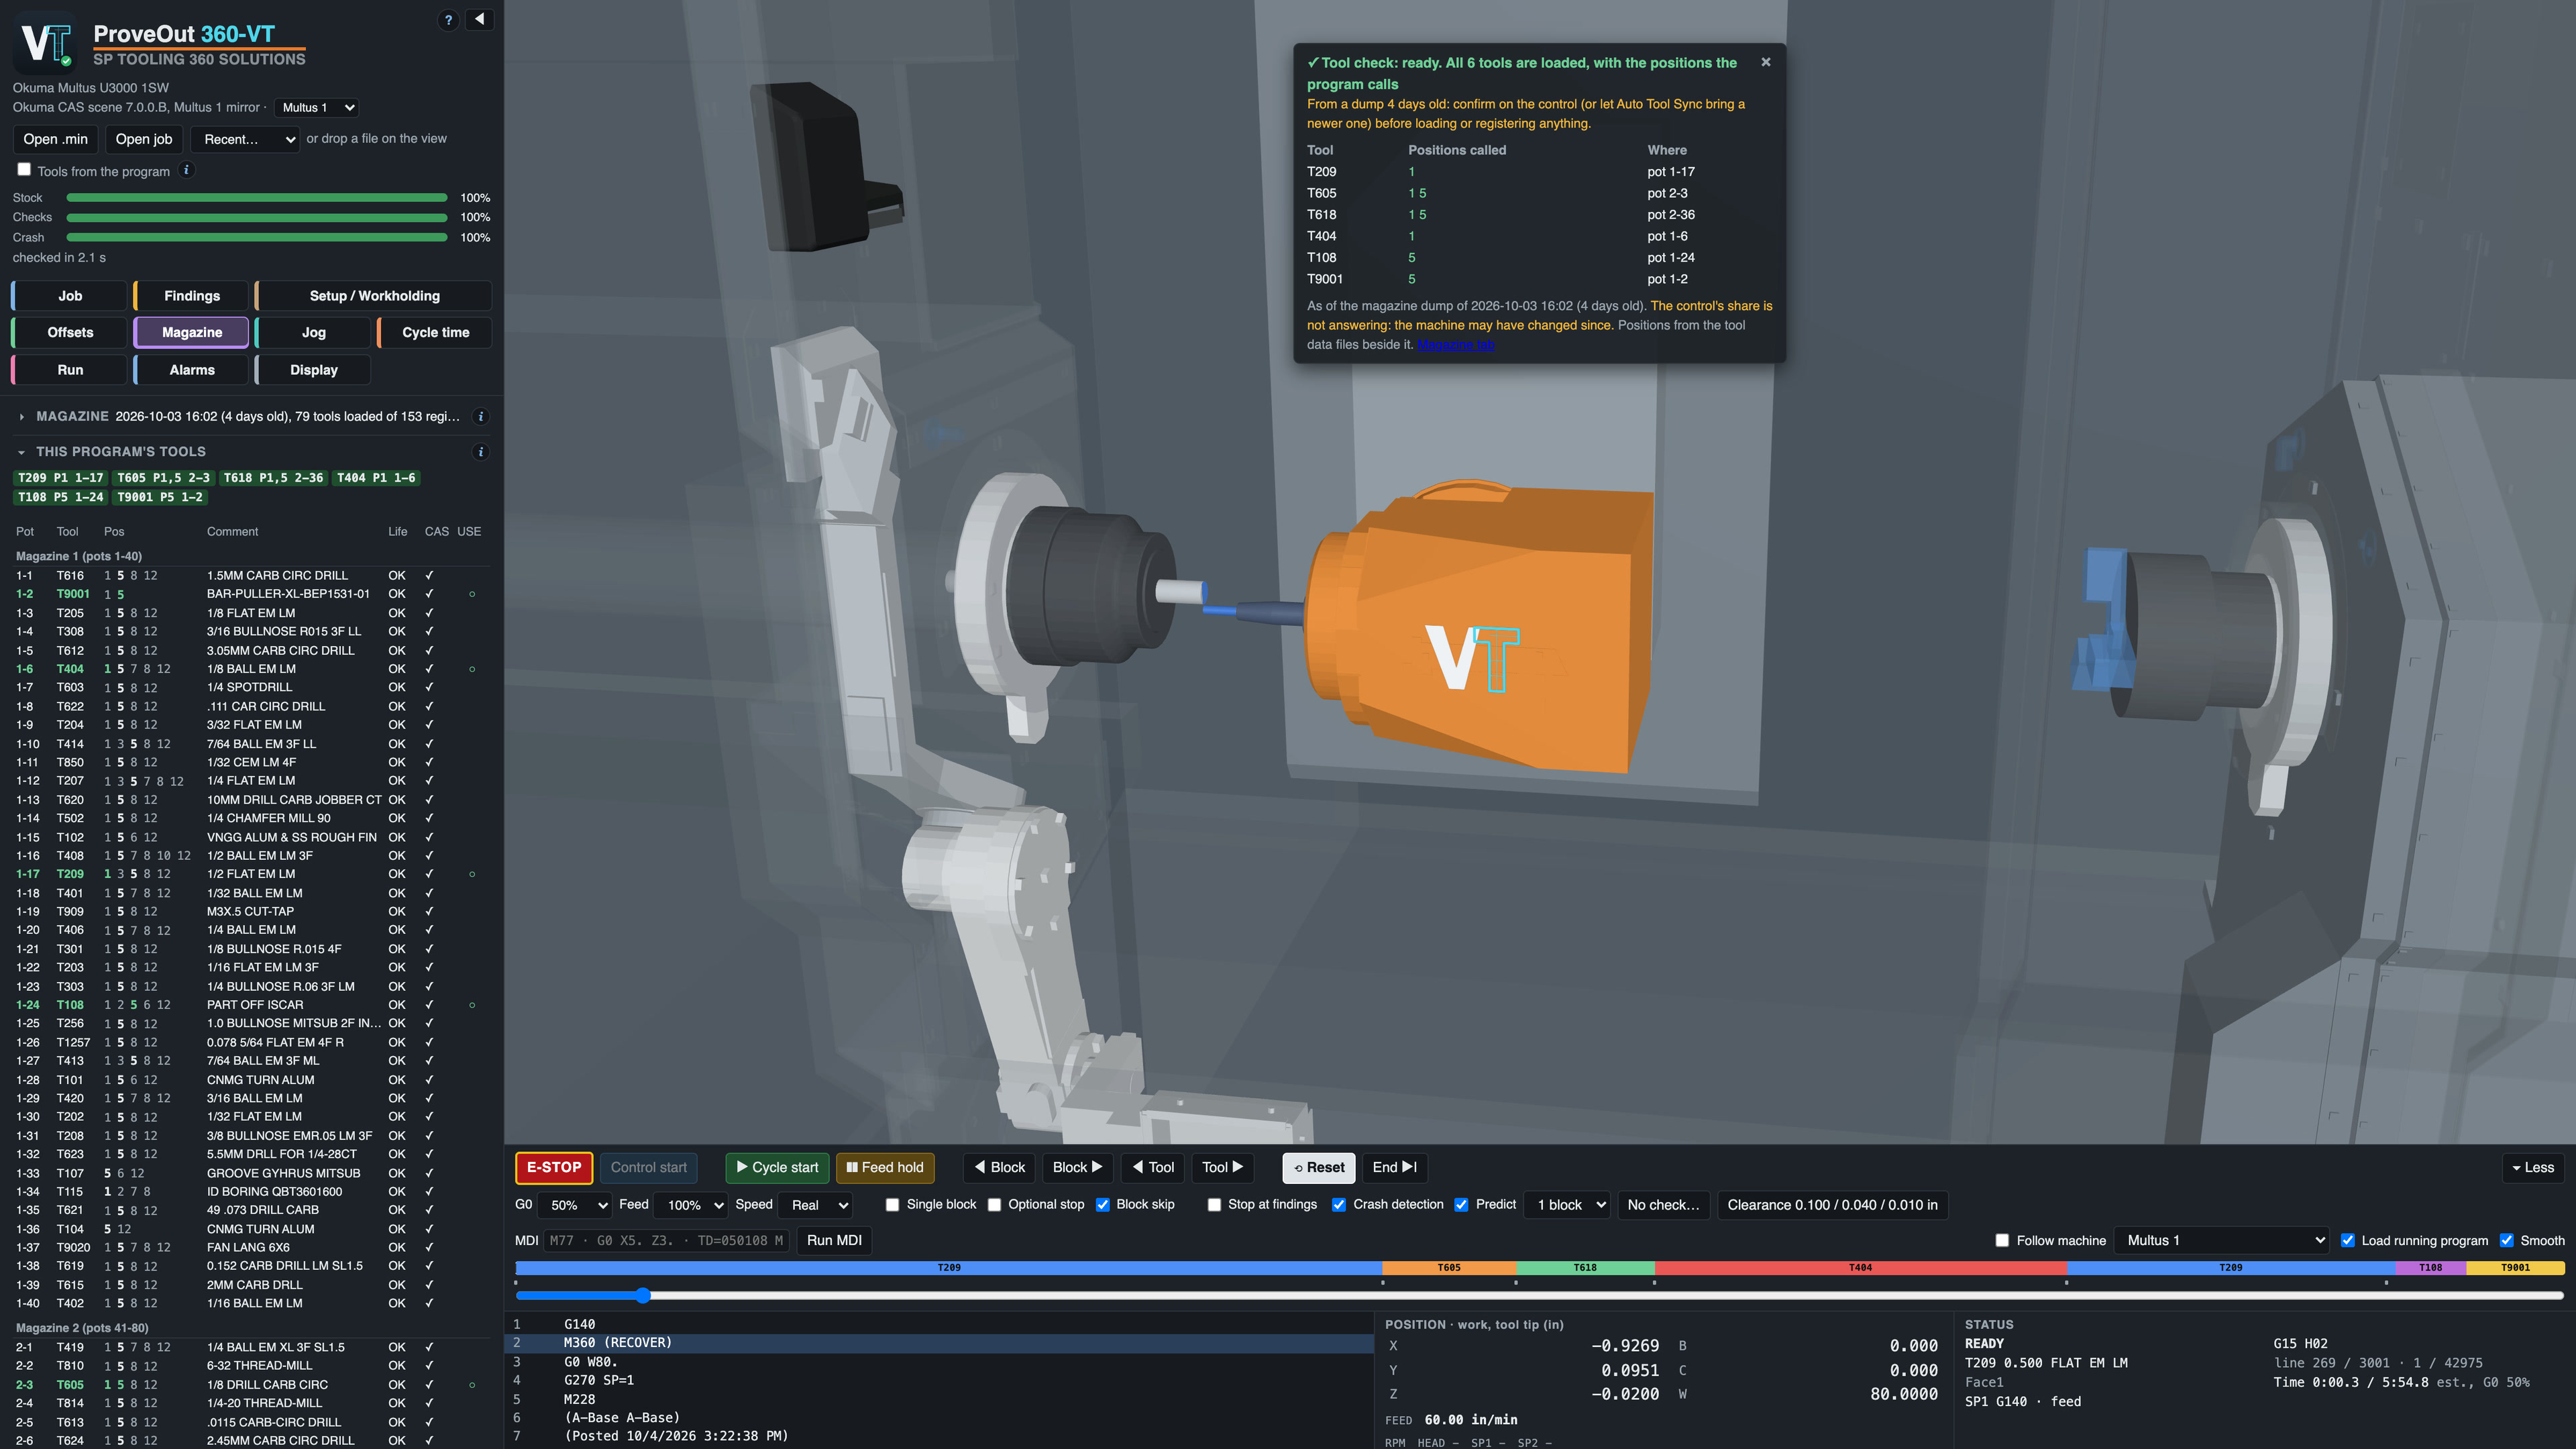Open info icon beside Tools from the program
Screen dimensions: 2576x1449
[186, 170]
